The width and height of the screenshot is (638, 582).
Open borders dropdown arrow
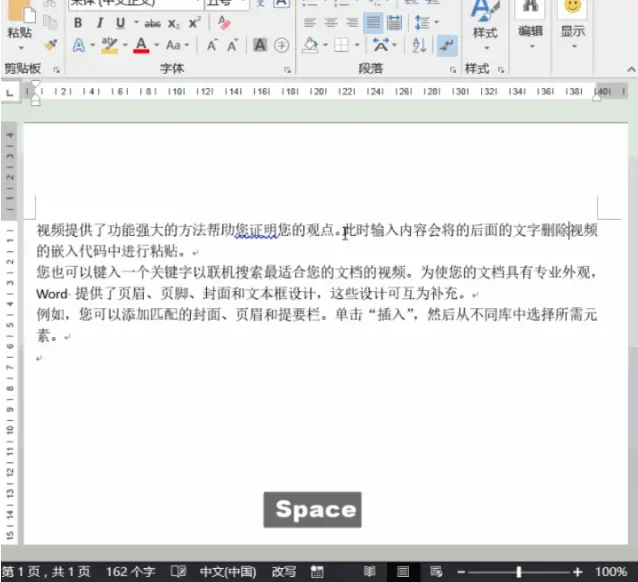click(357, 45)
